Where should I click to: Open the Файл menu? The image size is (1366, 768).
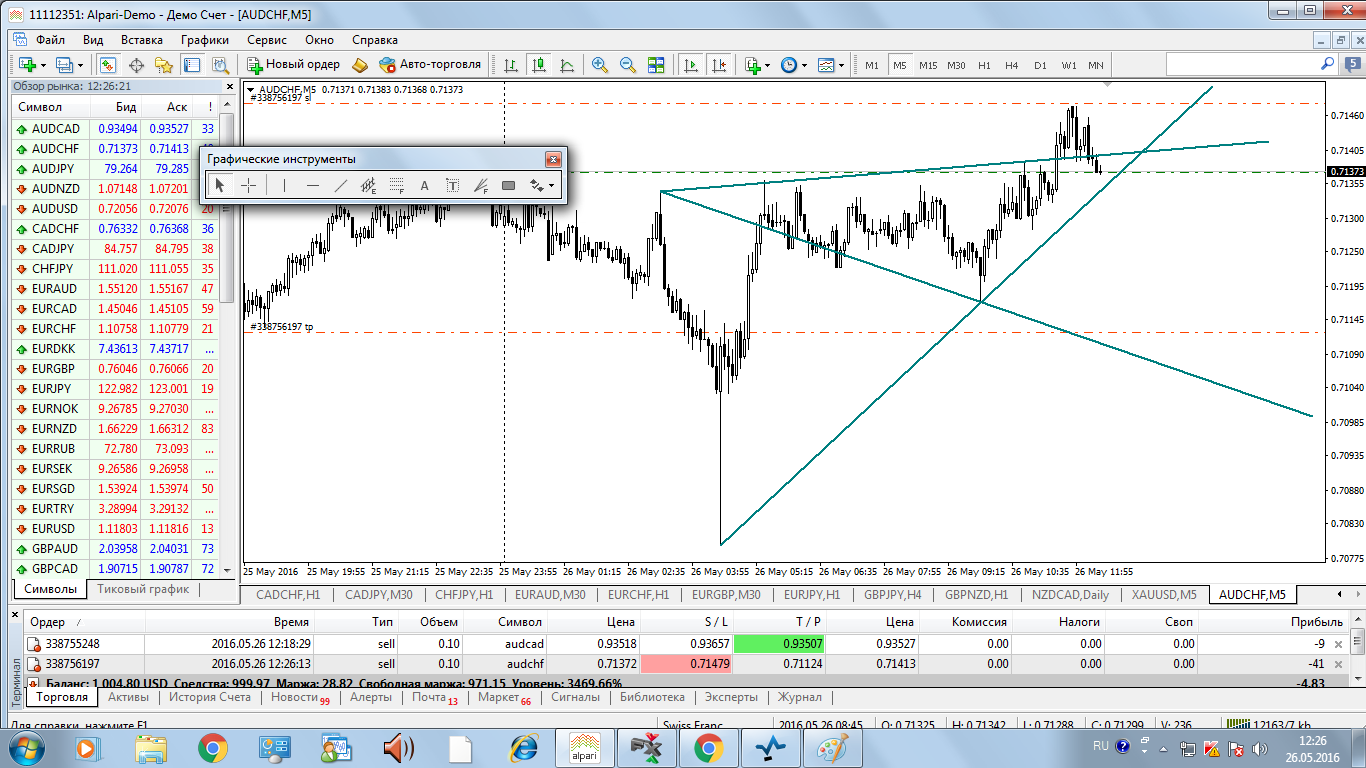point(50,40)
